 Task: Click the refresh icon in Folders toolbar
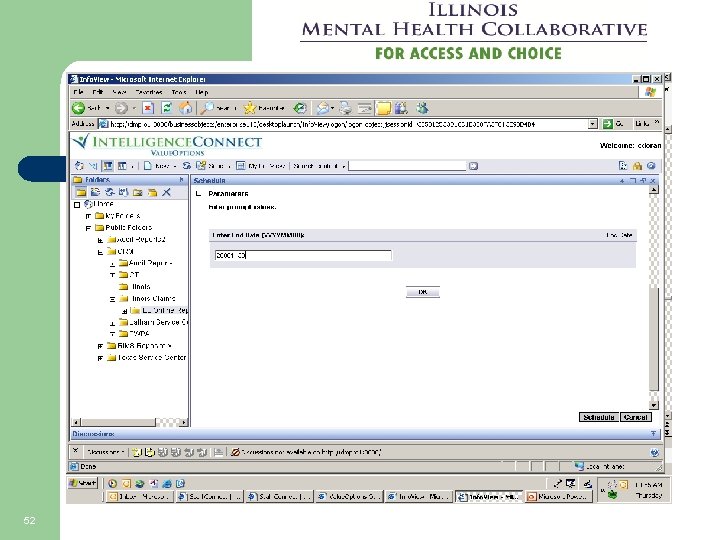pyautogui.click(x=109, y=192)
